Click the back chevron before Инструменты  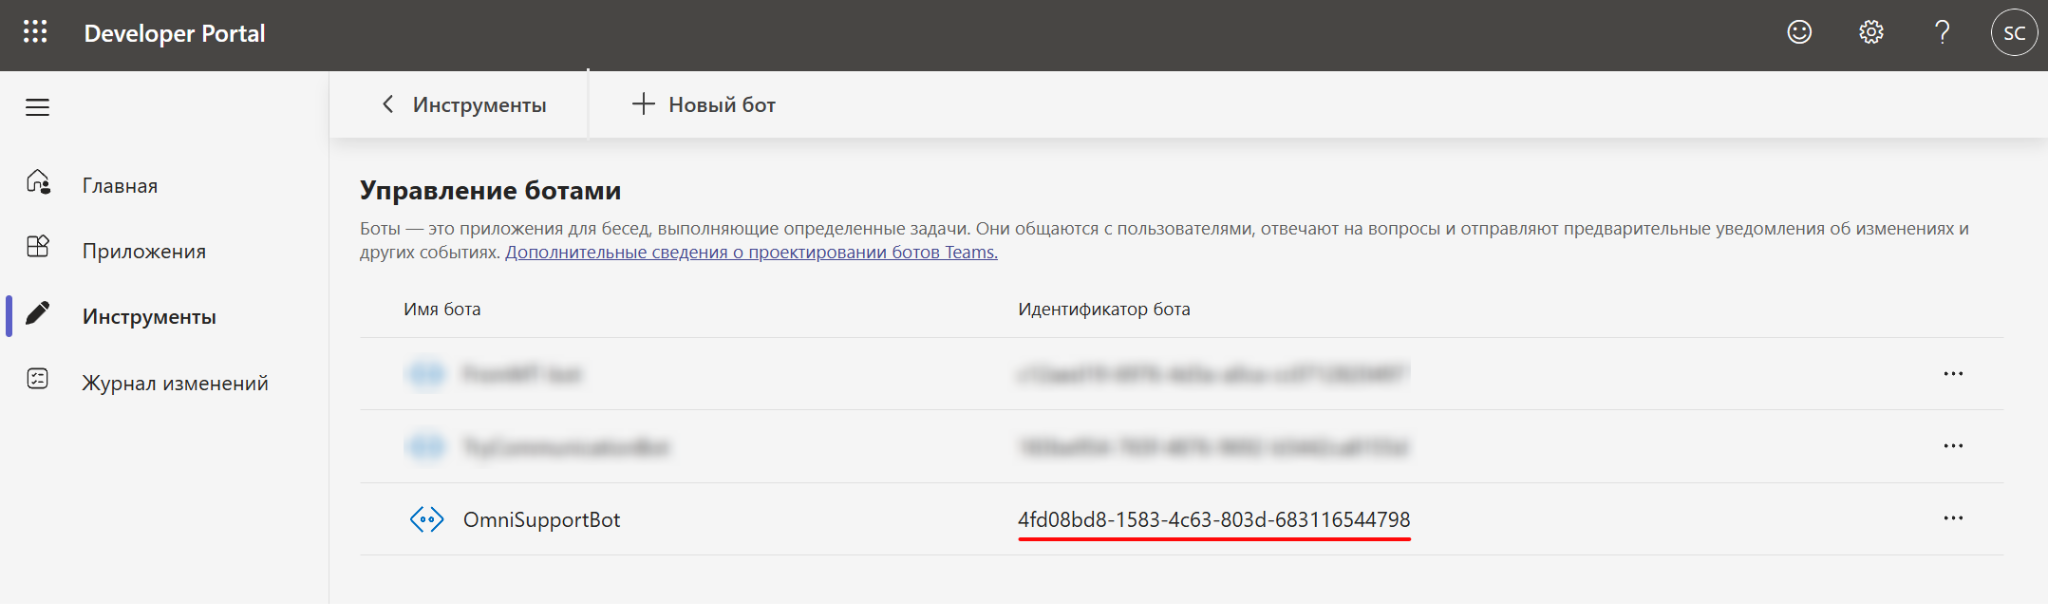coord(388,104)
